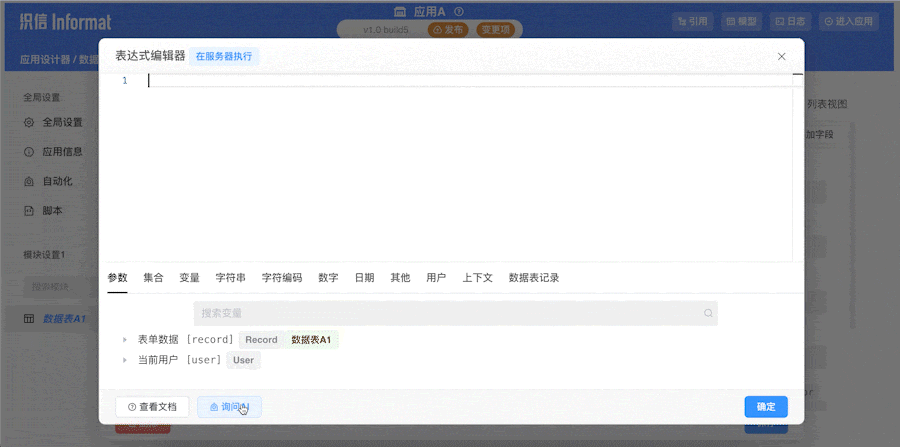Viewport: 900px width, 447px height.
Task: Select the 字符编码 tab
Action: pos(282,278)
